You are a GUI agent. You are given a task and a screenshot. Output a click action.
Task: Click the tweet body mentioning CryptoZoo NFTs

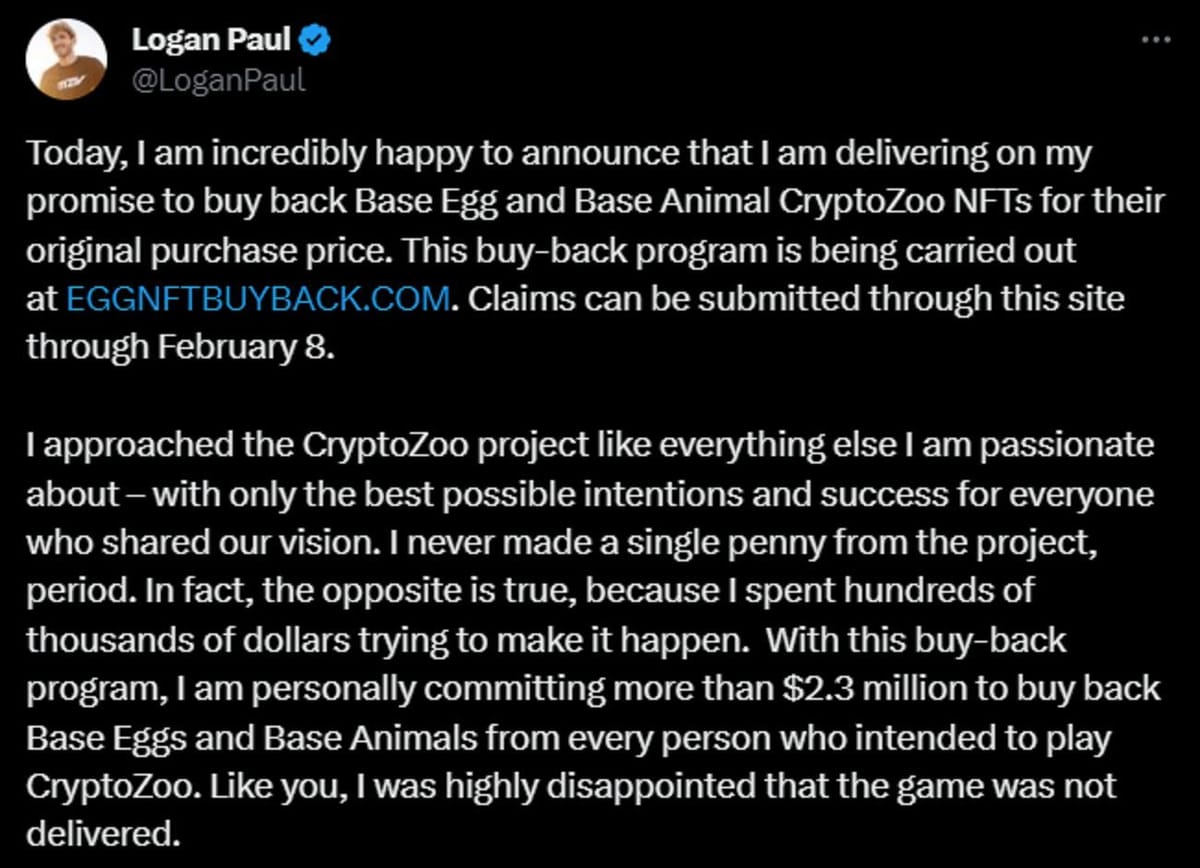tap(600, 200)
